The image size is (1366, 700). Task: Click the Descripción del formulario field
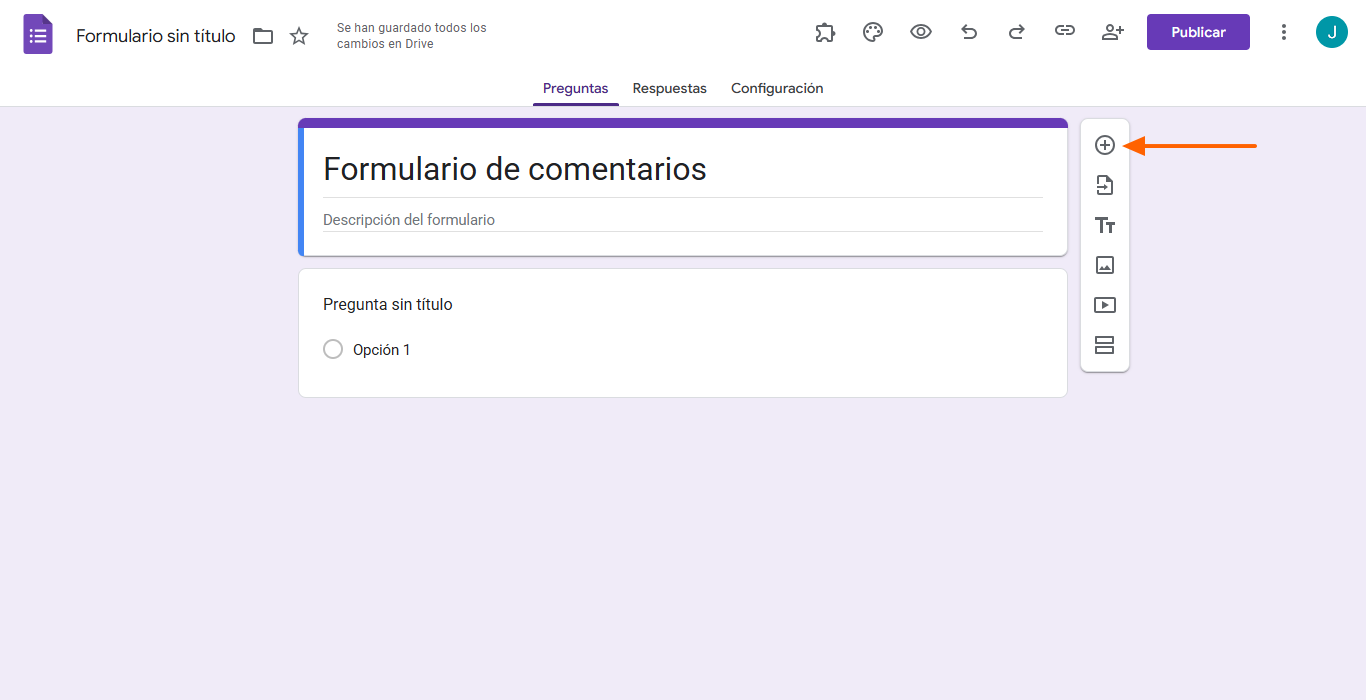(682, 220)
